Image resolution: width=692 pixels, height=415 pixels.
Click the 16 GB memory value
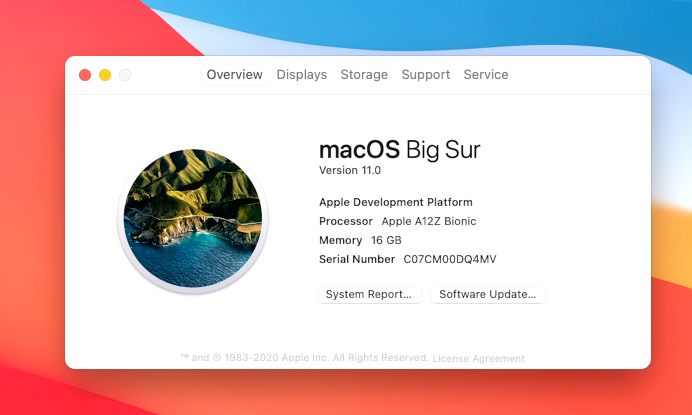[x=386, y=240]
